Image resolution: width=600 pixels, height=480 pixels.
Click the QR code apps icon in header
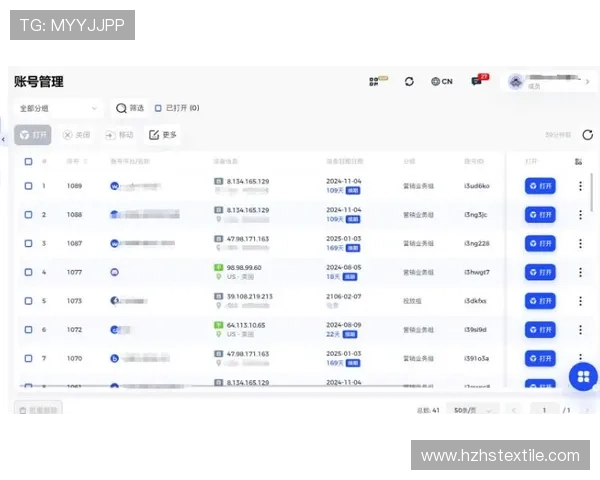coord(374,82)
